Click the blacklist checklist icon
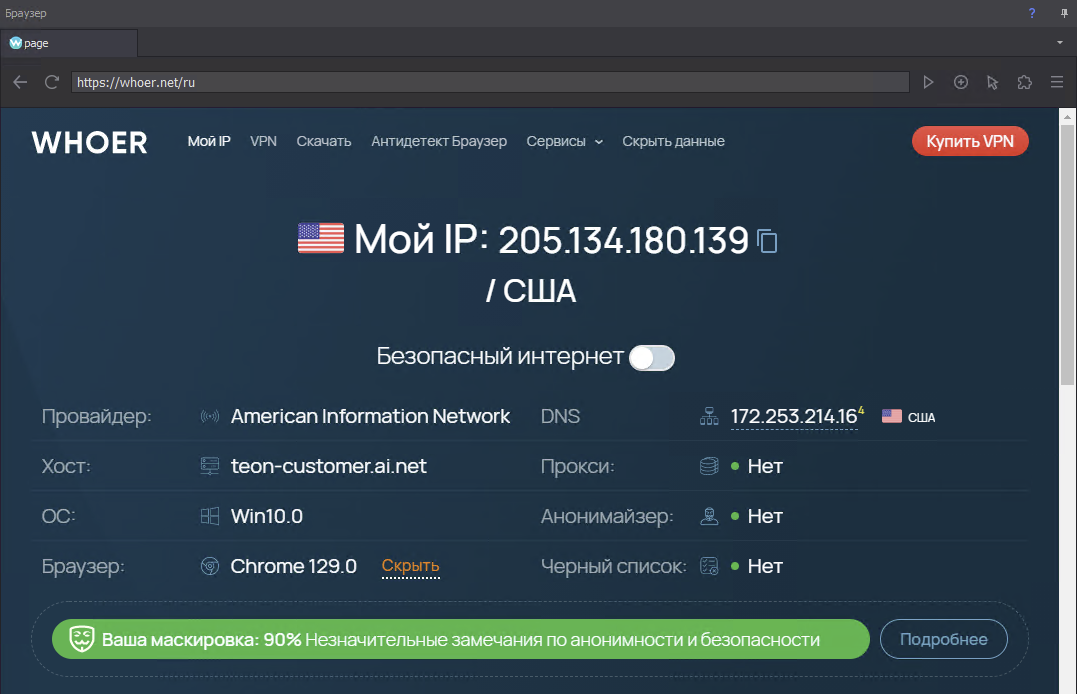The height and width of the screenshot is (694, 1077). [709, 566]
